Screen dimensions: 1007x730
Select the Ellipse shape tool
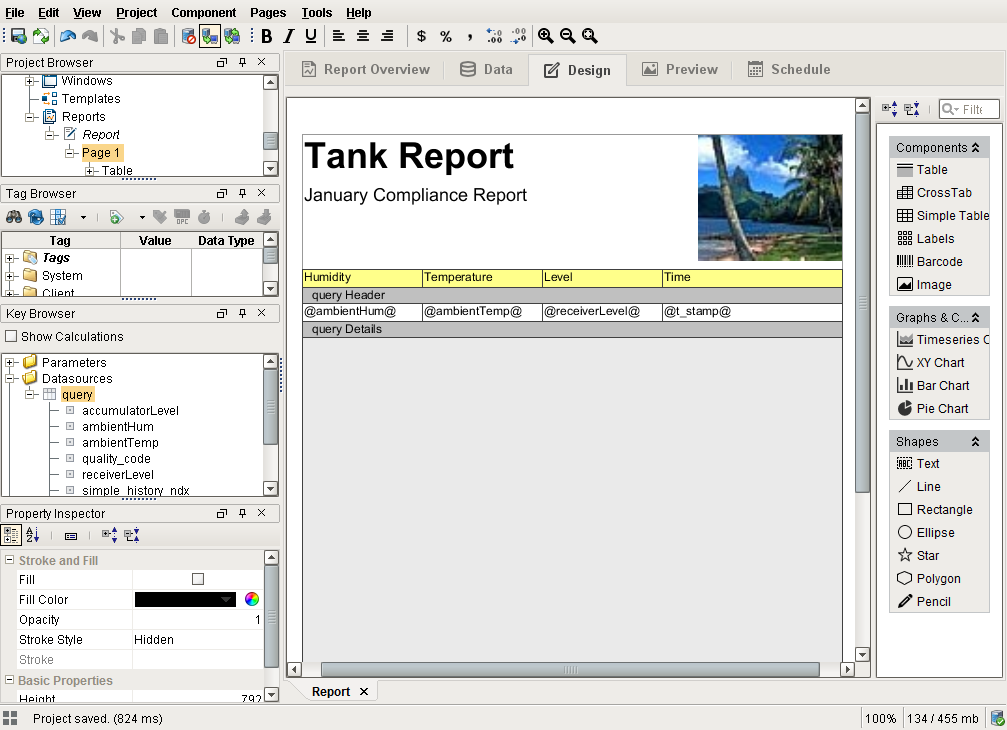pos(927,532)
